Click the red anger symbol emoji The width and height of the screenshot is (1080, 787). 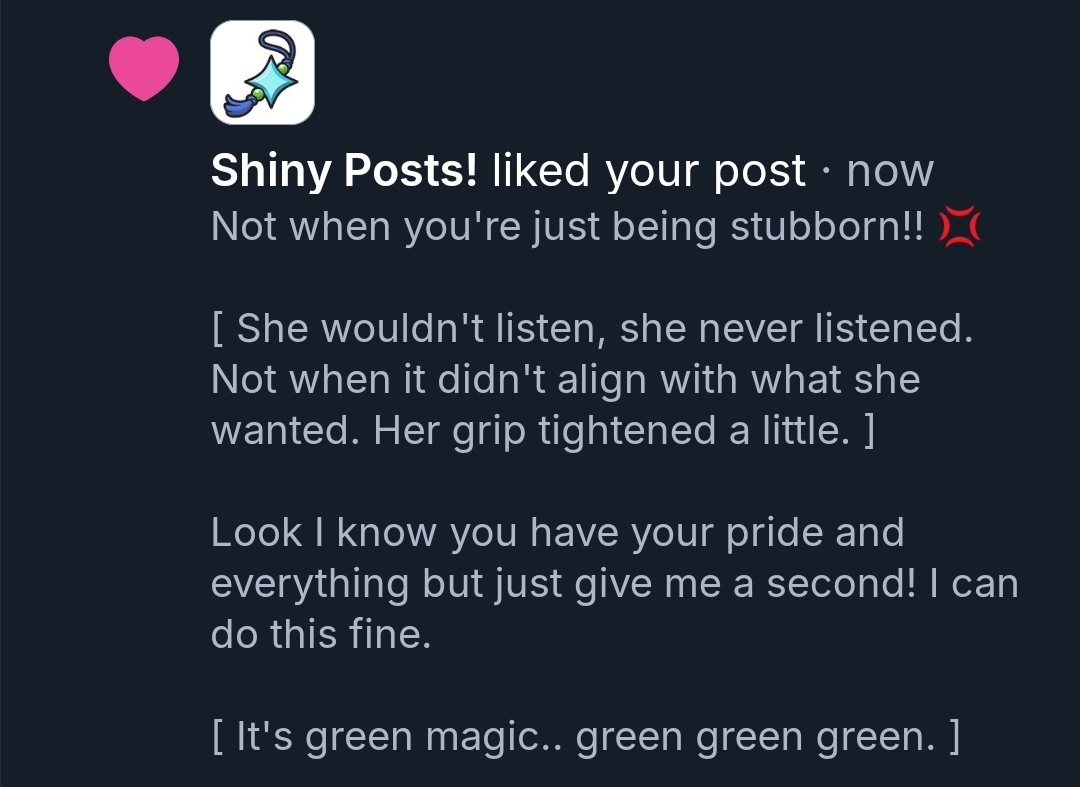[960, 228]
